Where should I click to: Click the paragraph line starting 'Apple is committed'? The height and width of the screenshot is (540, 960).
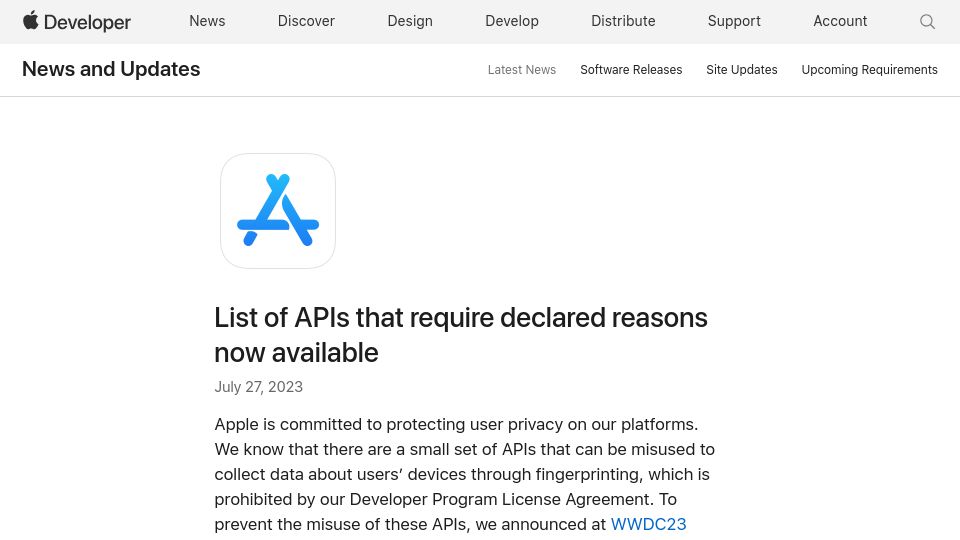[456, 424]
